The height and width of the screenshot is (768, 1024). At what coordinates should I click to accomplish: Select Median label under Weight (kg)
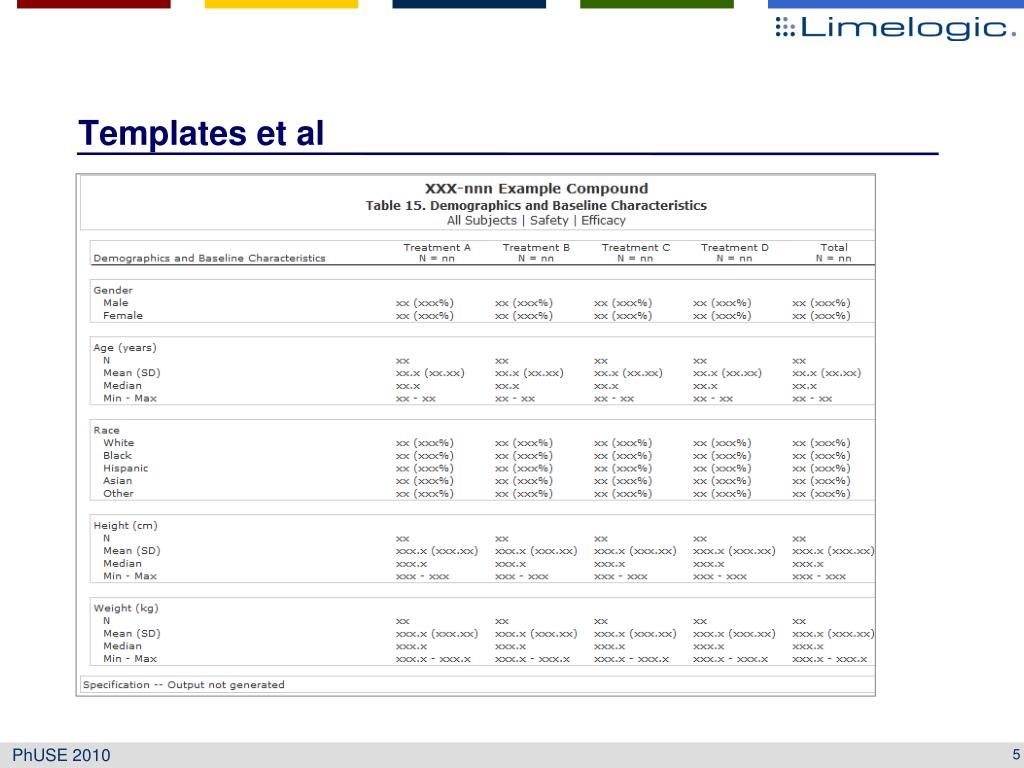click(x=122, y=646)
